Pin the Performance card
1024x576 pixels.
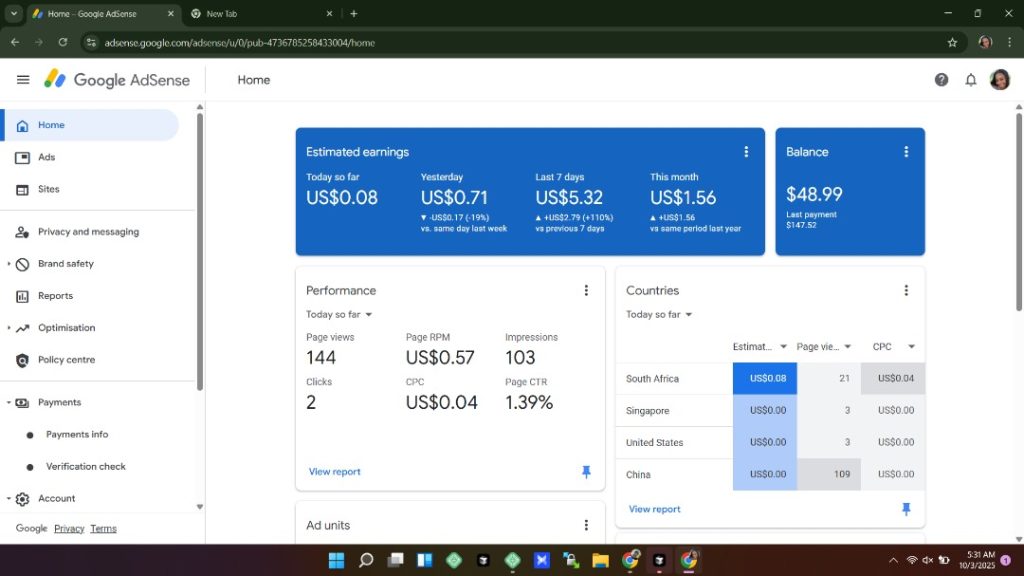[586, 472]
